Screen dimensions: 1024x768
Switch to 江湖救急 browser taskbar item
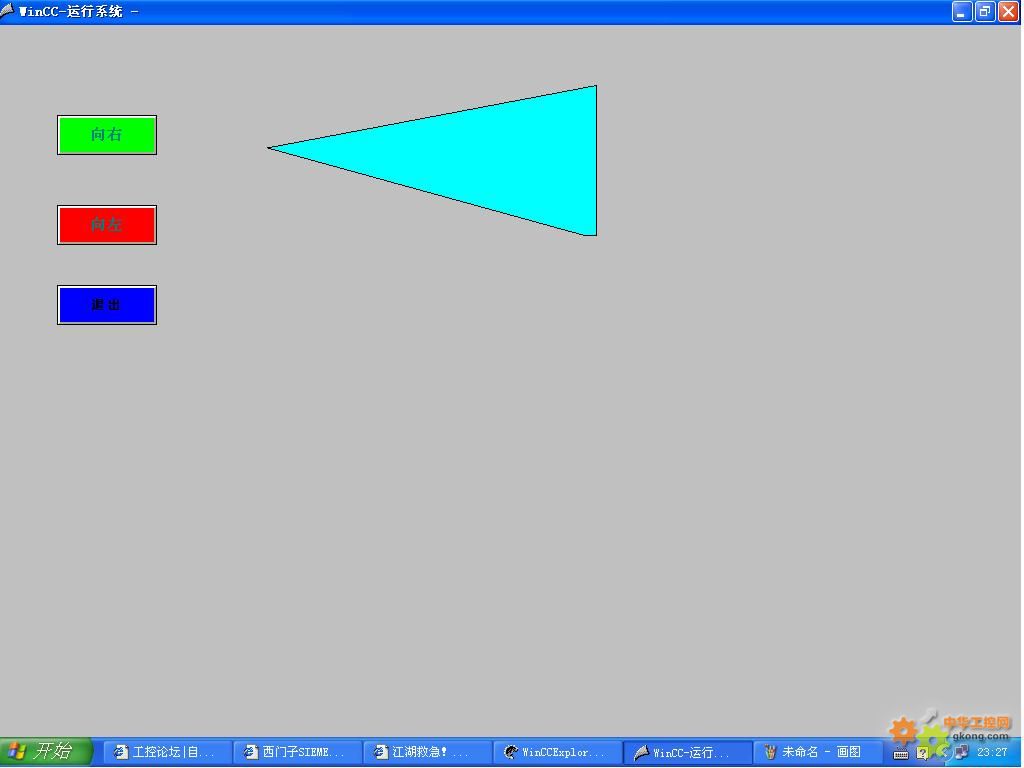click(x=428, y=752)
